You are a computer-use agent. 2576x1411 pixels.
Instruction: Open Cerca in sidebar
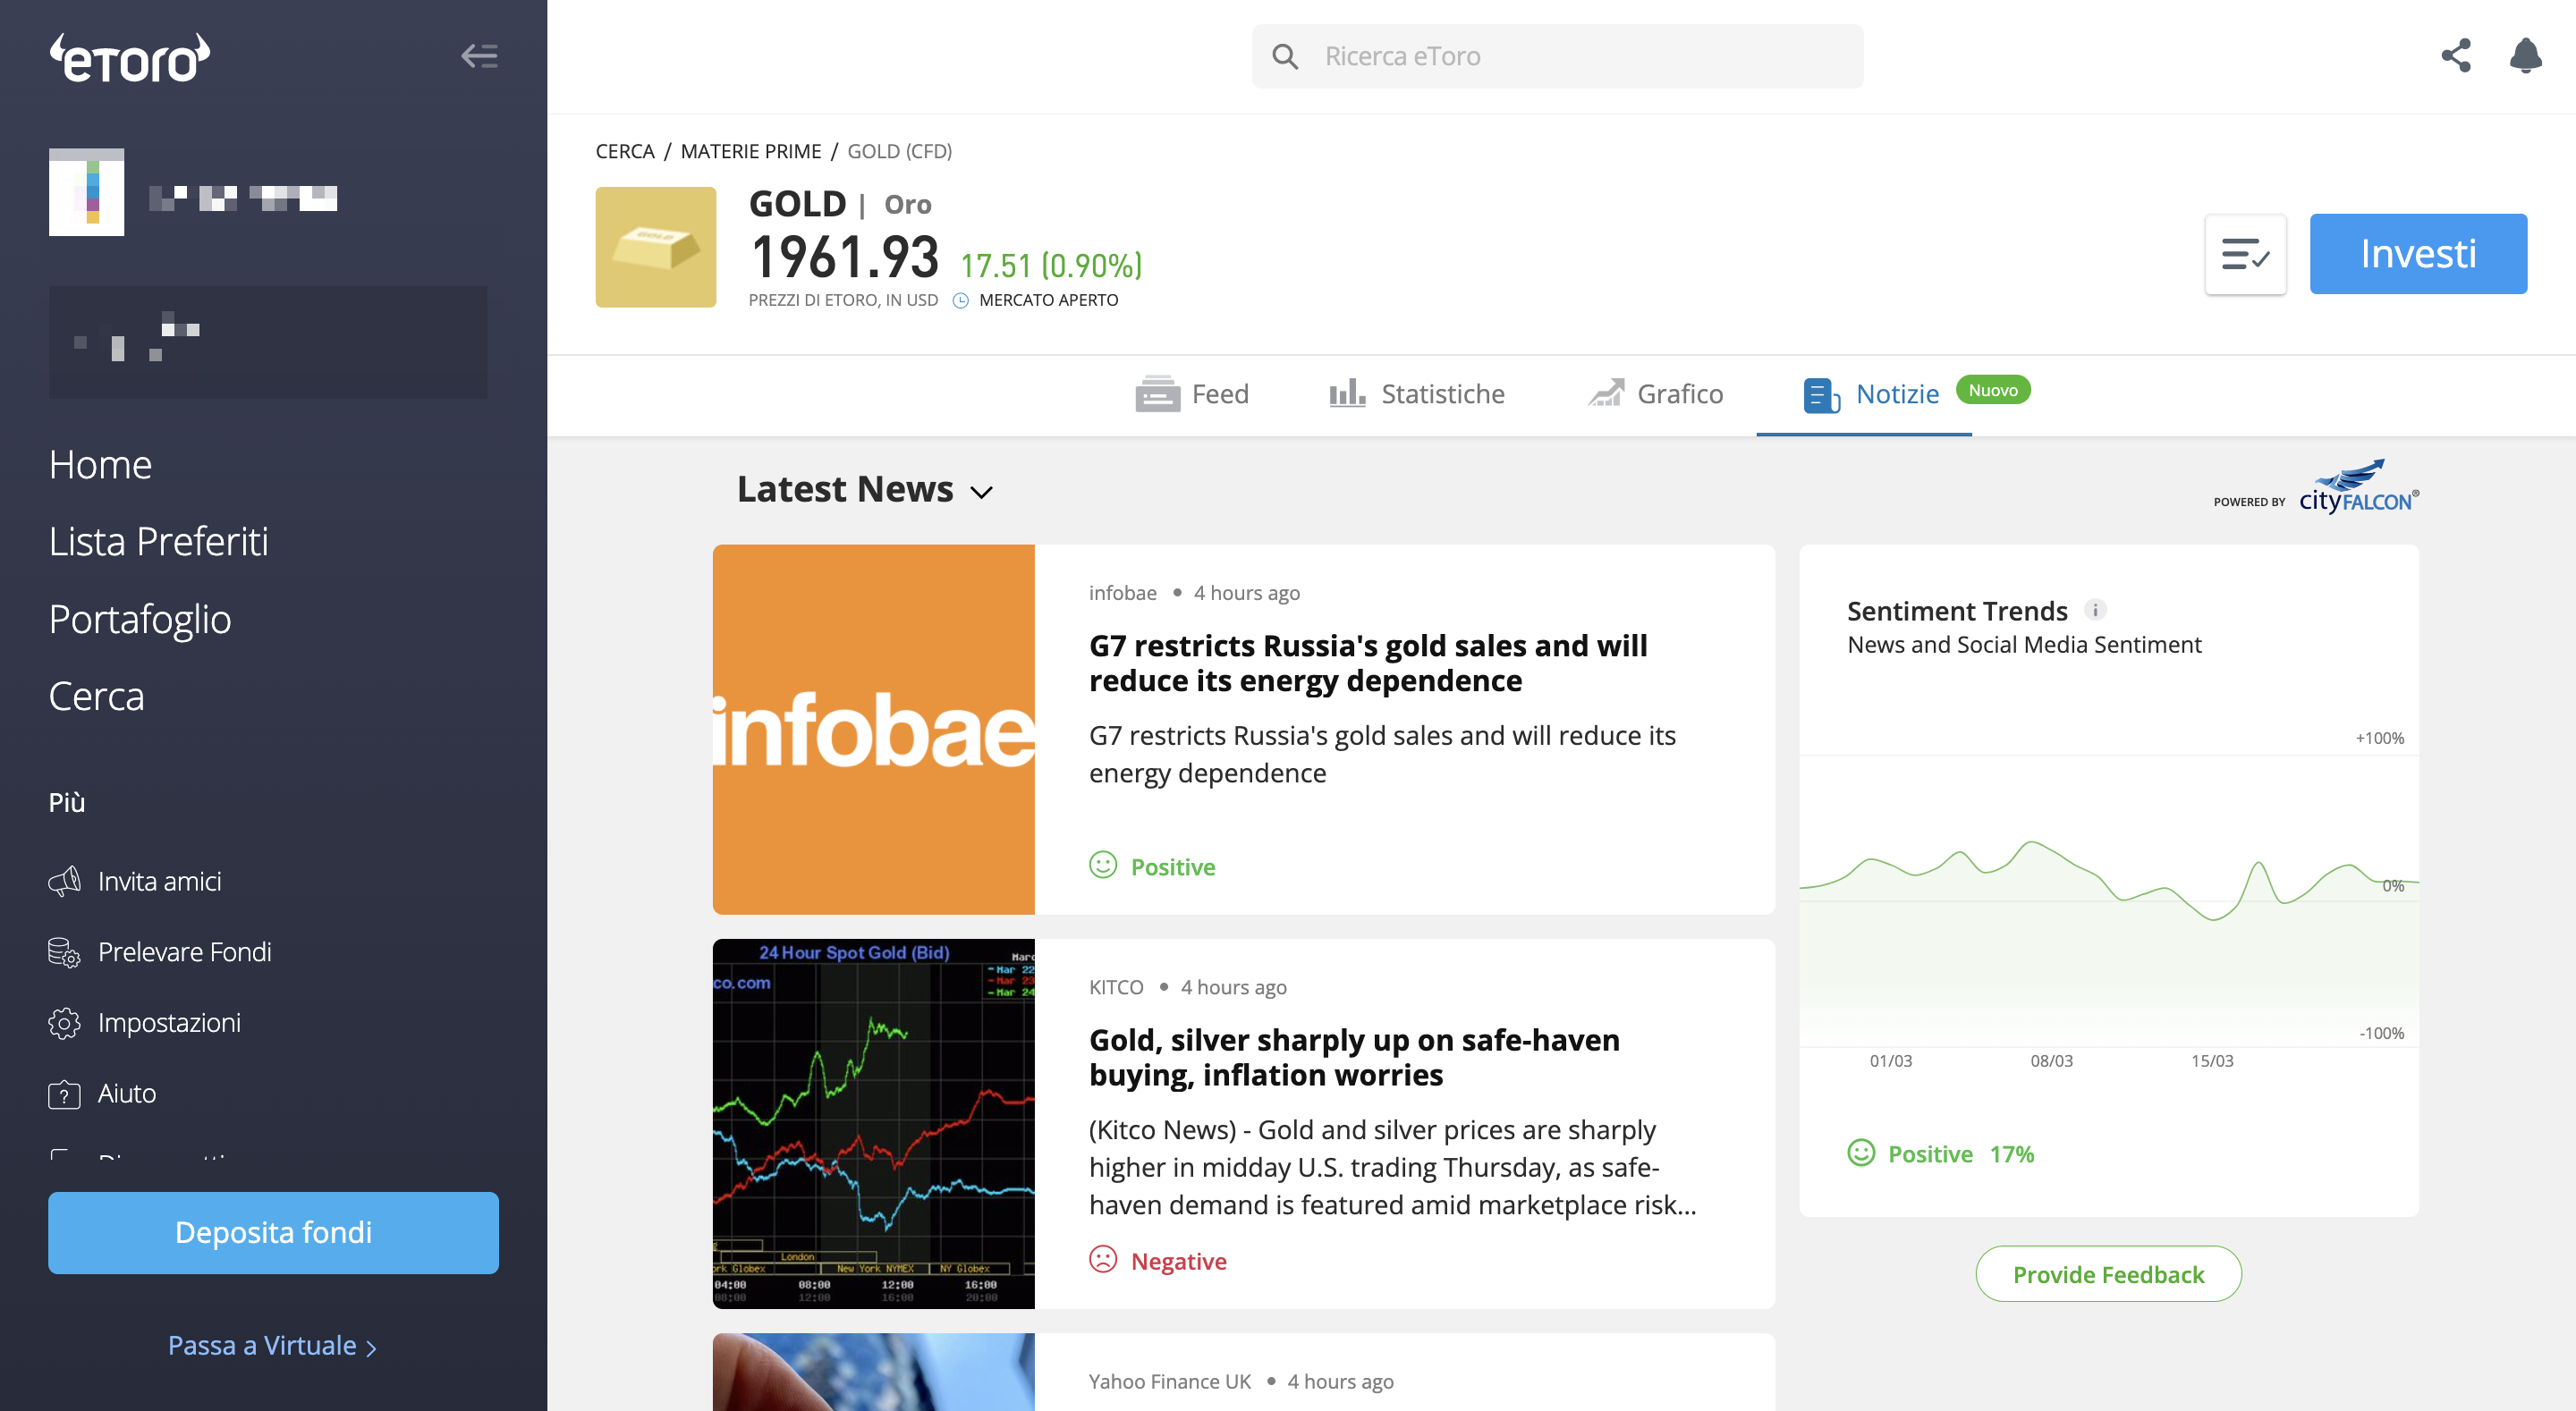coord(97,696)
